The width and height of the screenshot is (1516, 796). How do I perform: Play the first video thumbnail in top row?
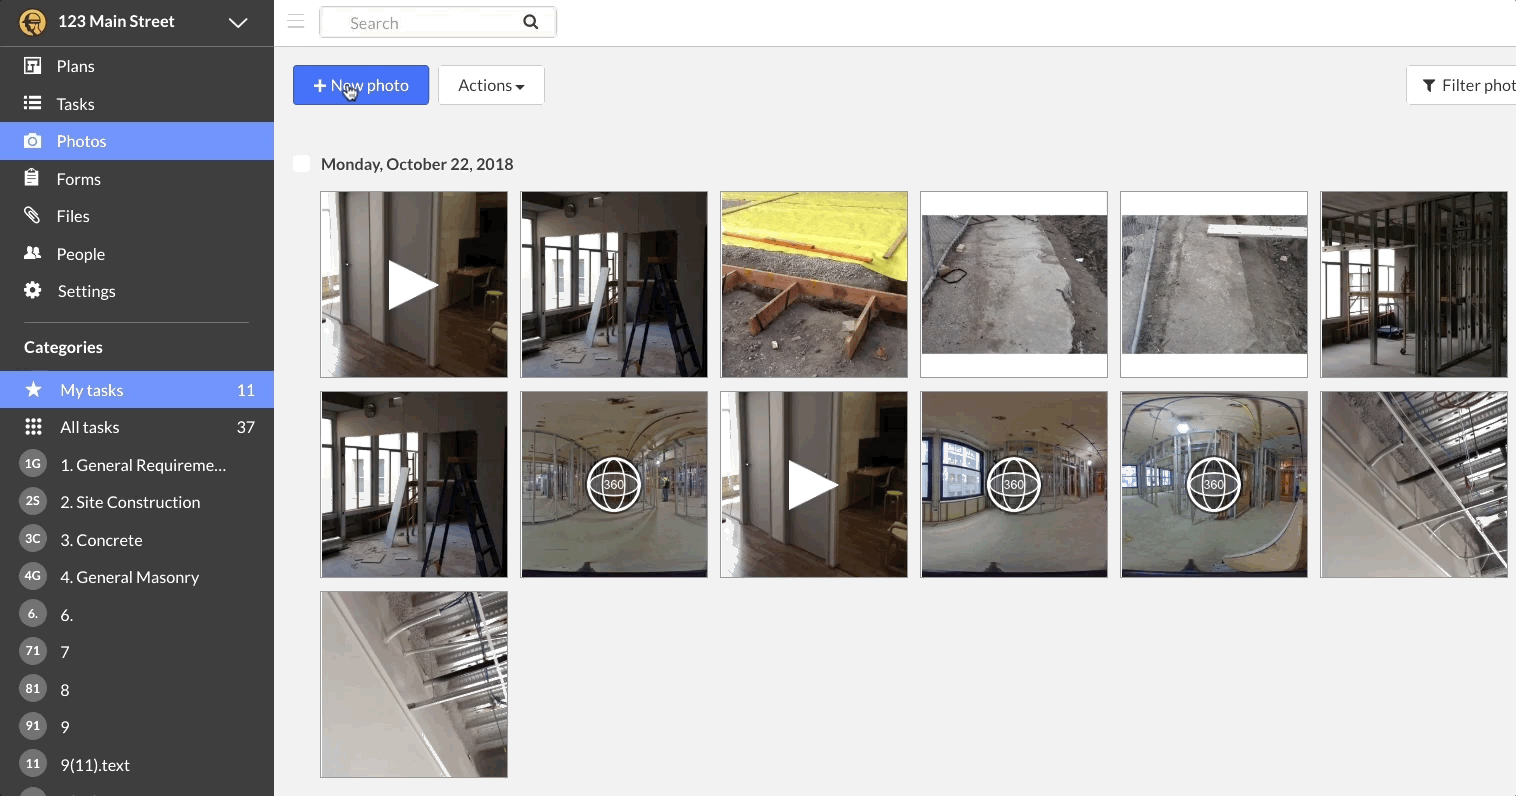(414, 285)
